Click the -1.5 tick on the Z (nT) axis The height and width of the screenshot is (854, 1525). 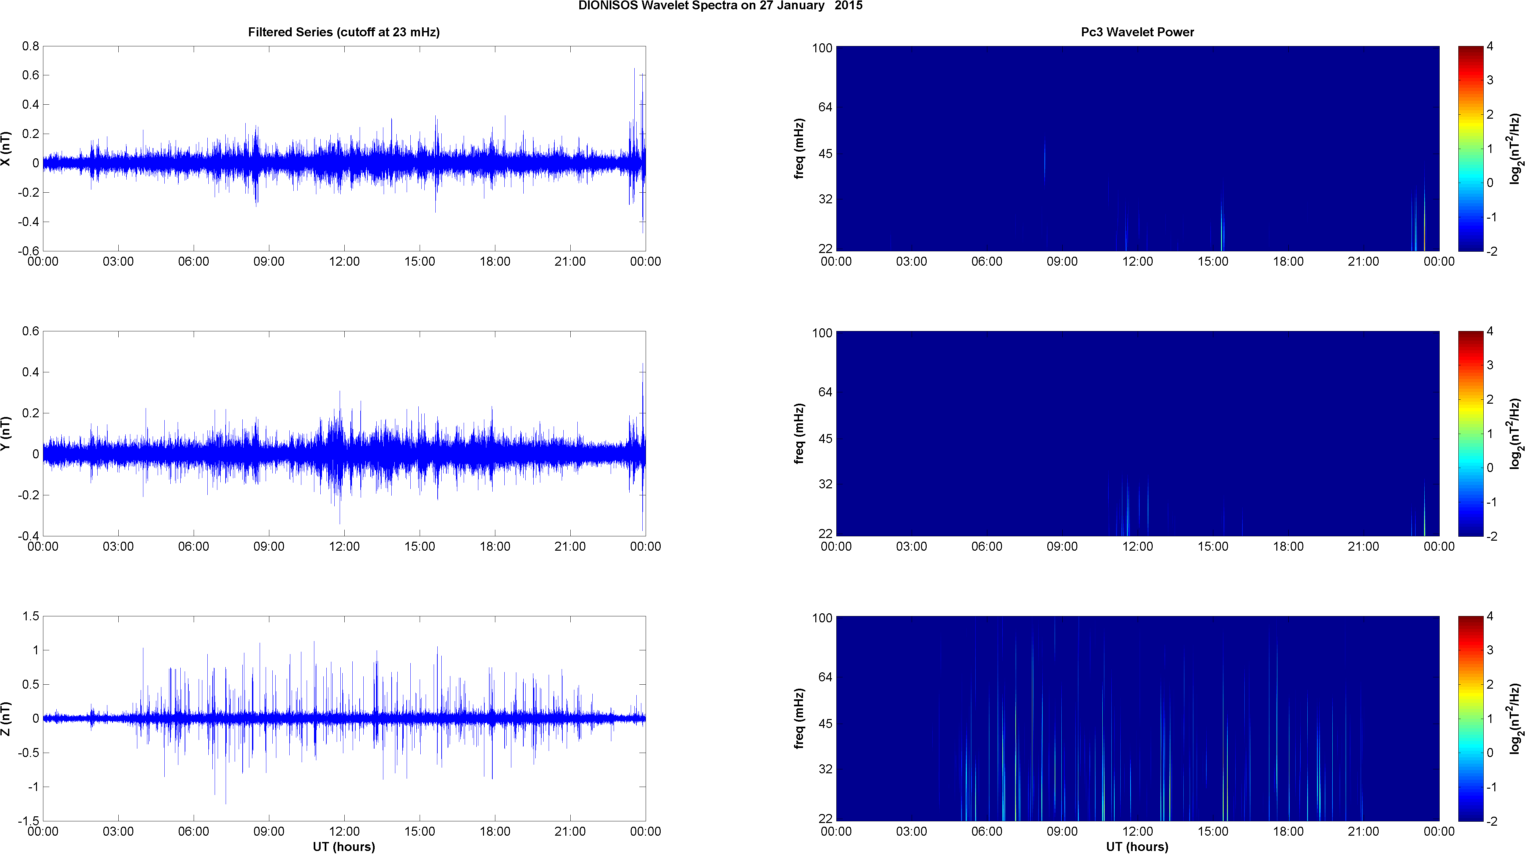point(28,821)
